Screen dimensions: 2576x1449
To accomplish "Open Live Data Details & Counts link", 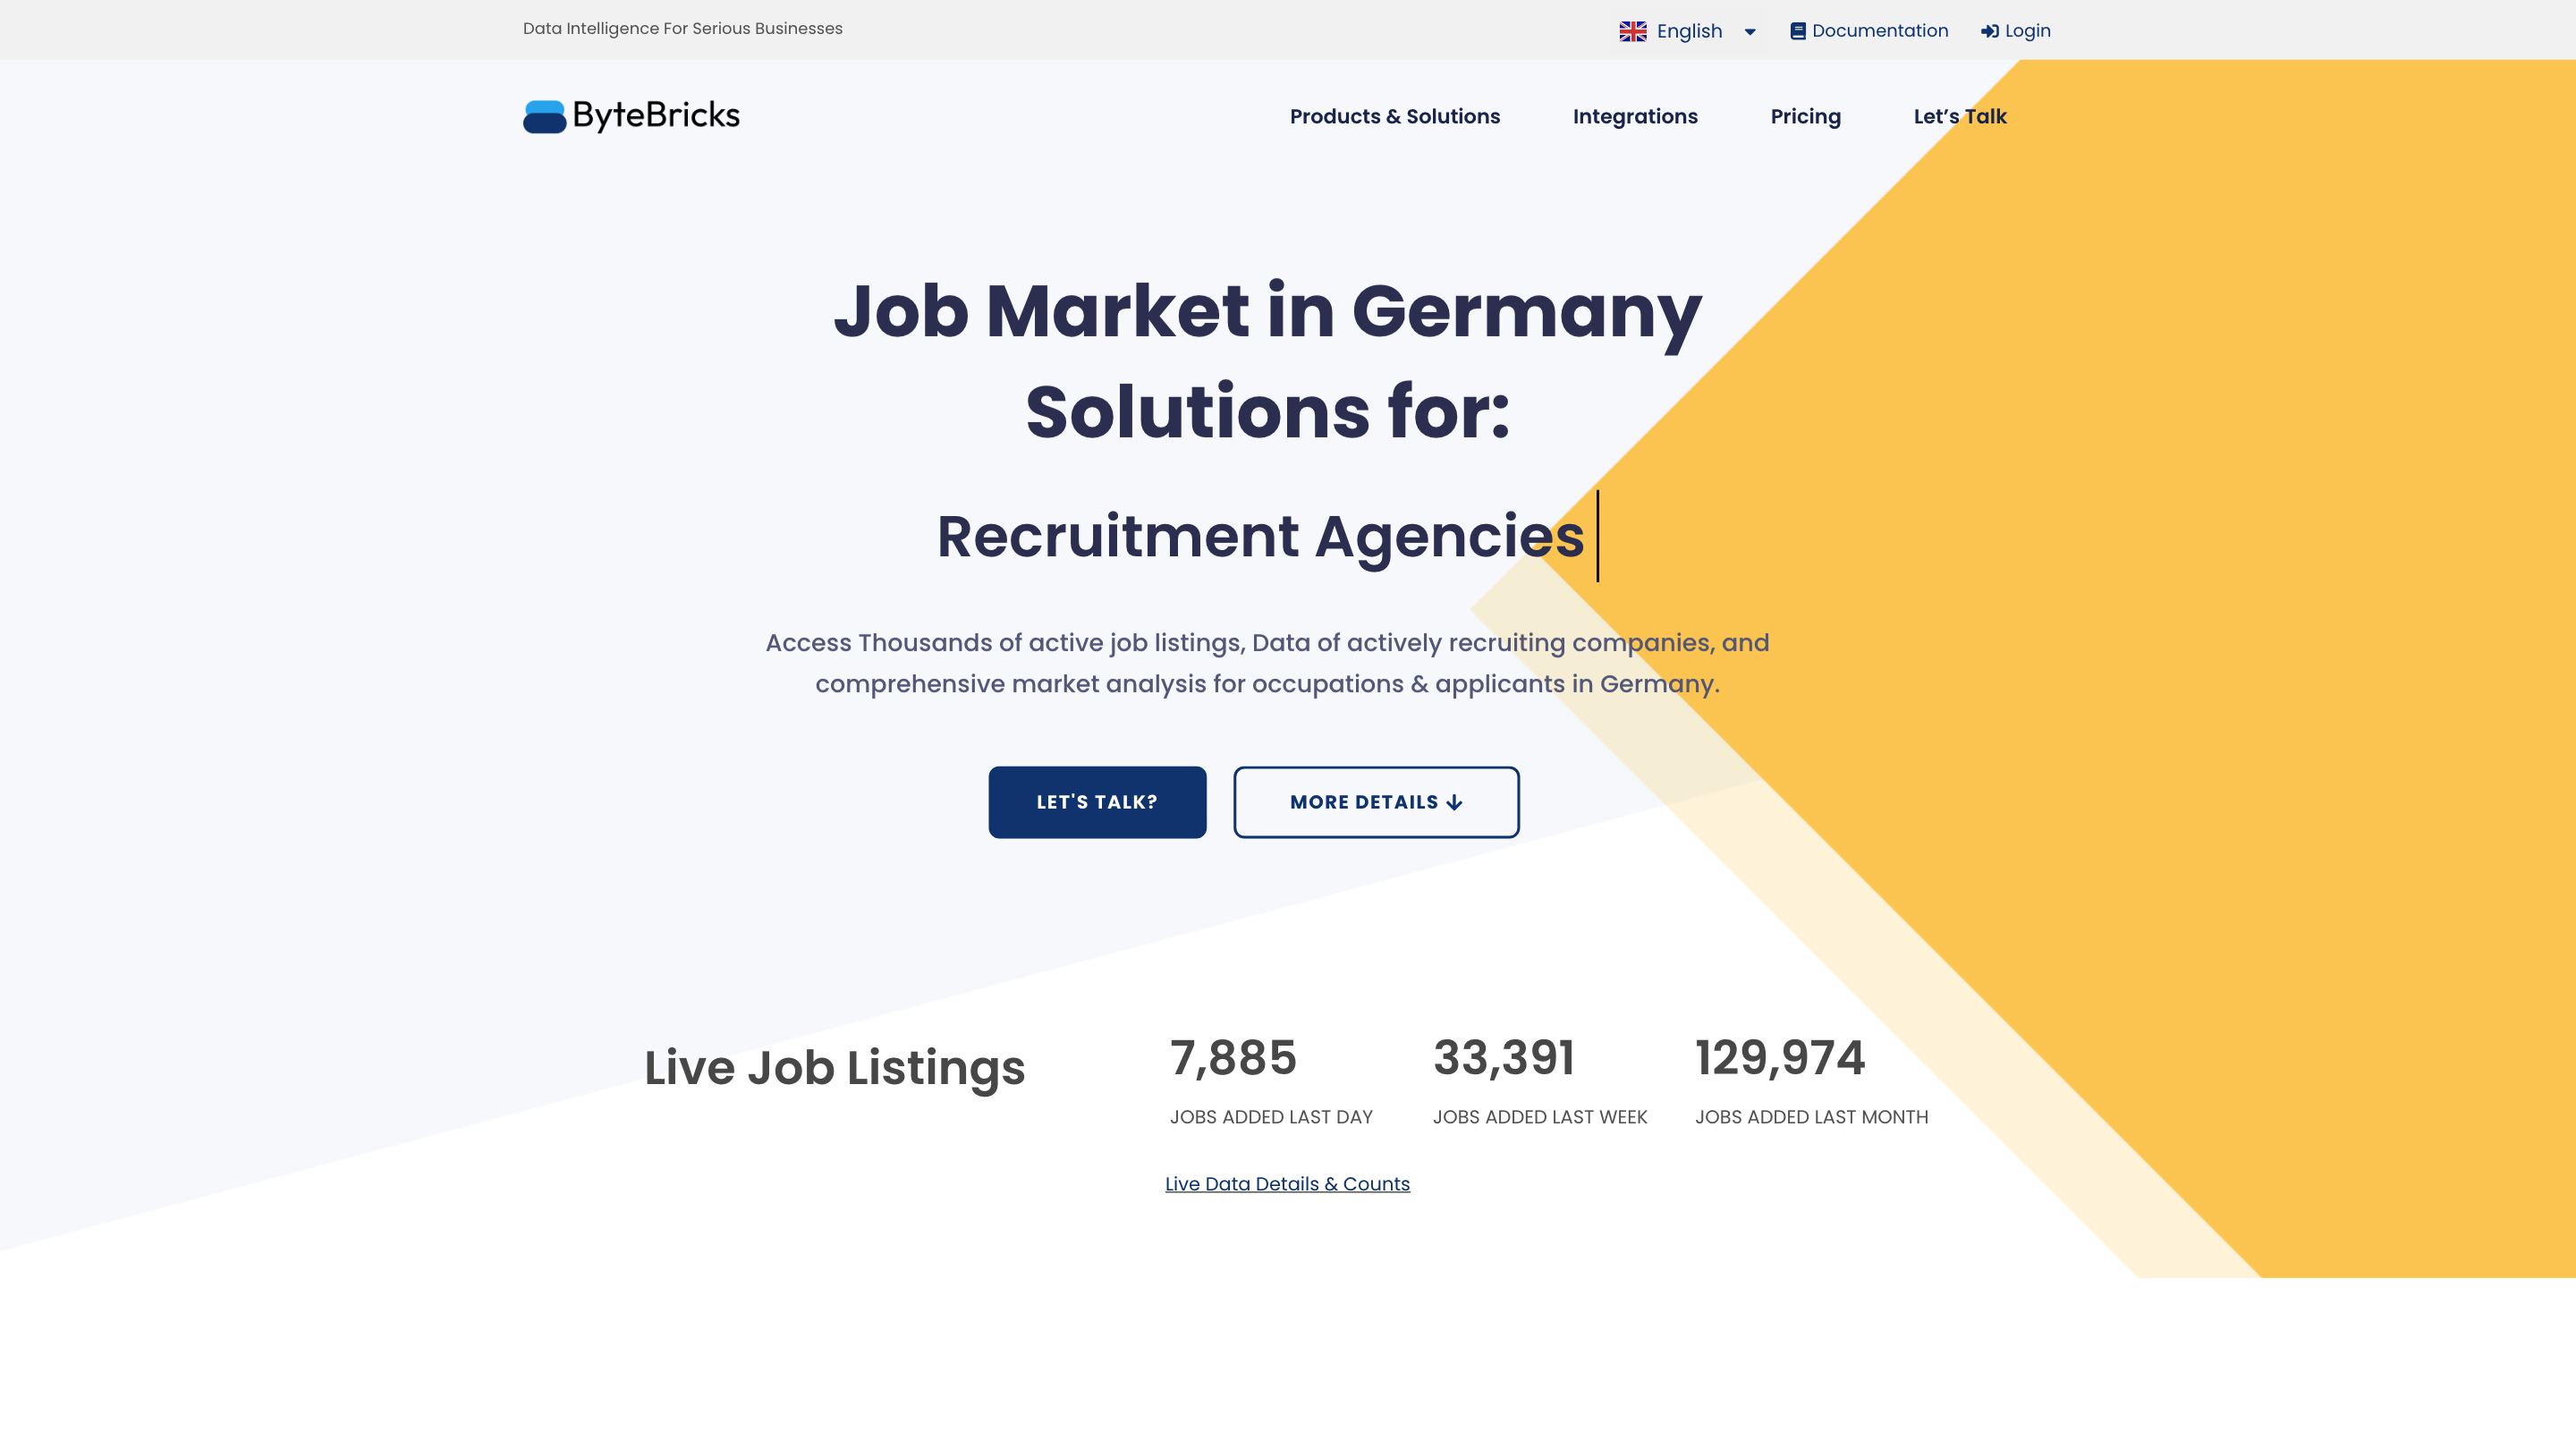I will point(1287,1183).
